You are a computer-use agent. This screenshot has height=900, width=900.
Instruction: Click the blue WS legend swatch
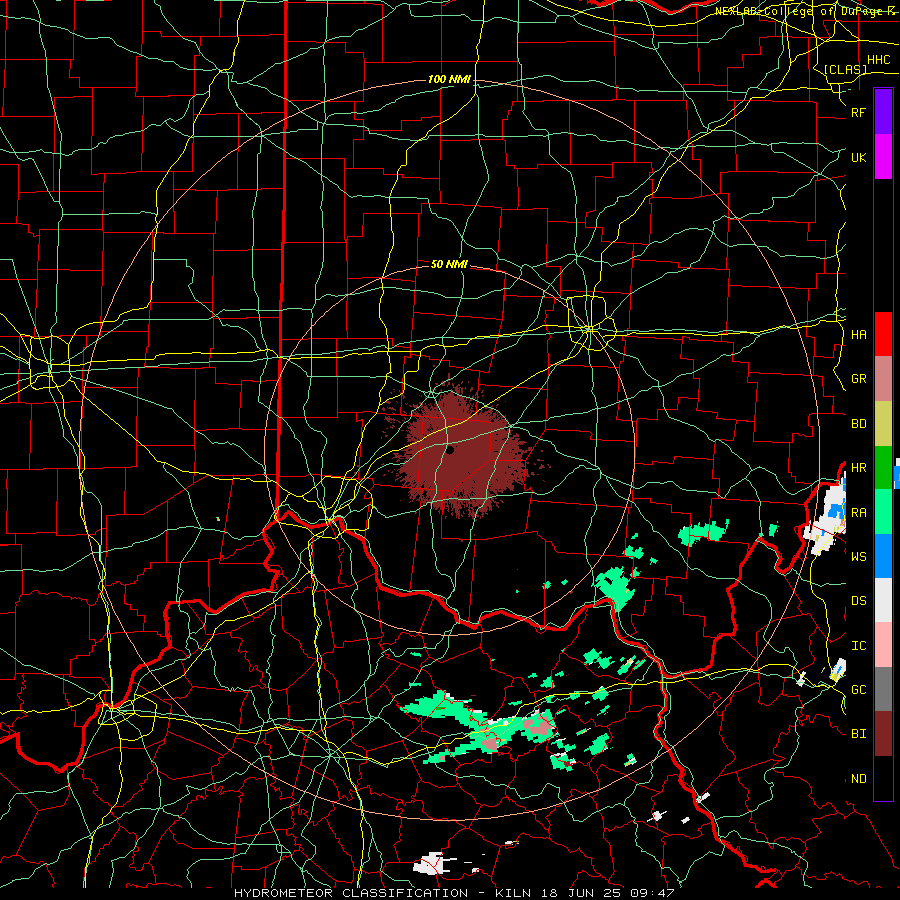tap(883, 556)
